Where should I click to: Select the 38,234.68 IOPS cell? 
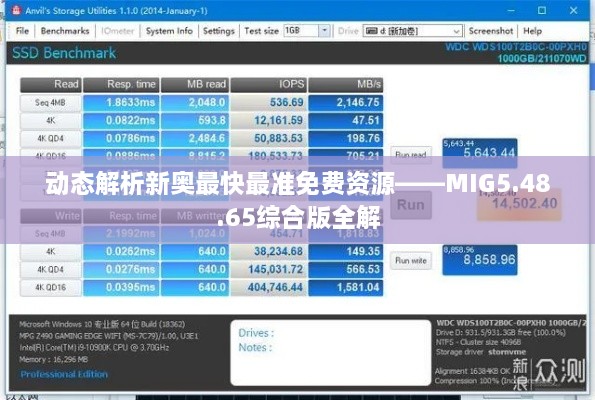(x=268, y=251)
